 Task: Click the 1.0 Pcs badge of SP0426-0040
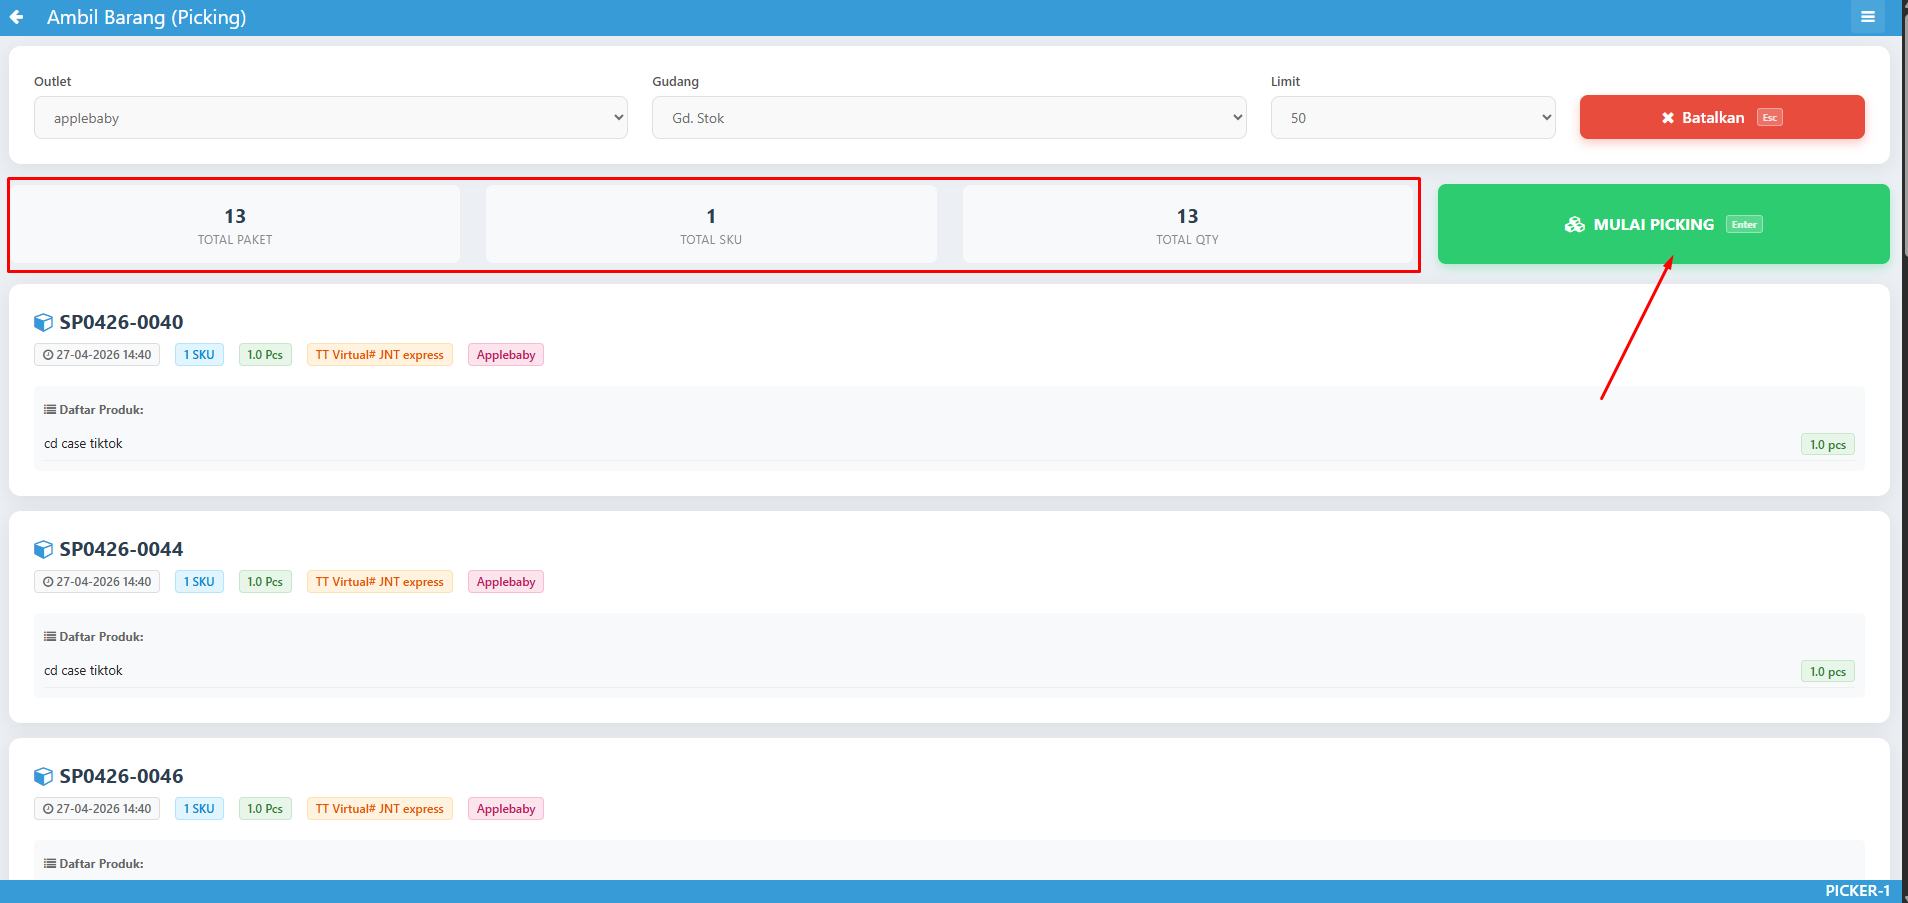click(x=265, y=355)
